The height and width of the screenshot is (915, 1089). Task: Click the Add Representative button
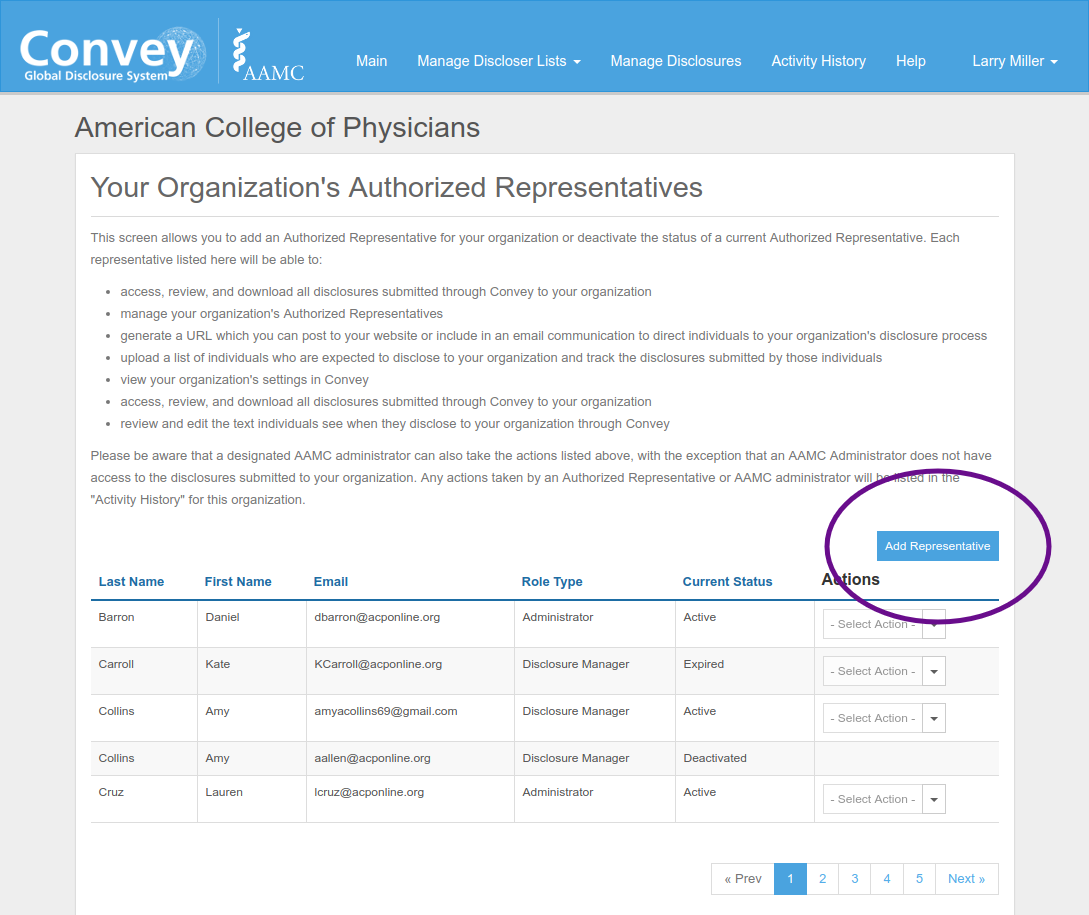[x=938, y=546]
